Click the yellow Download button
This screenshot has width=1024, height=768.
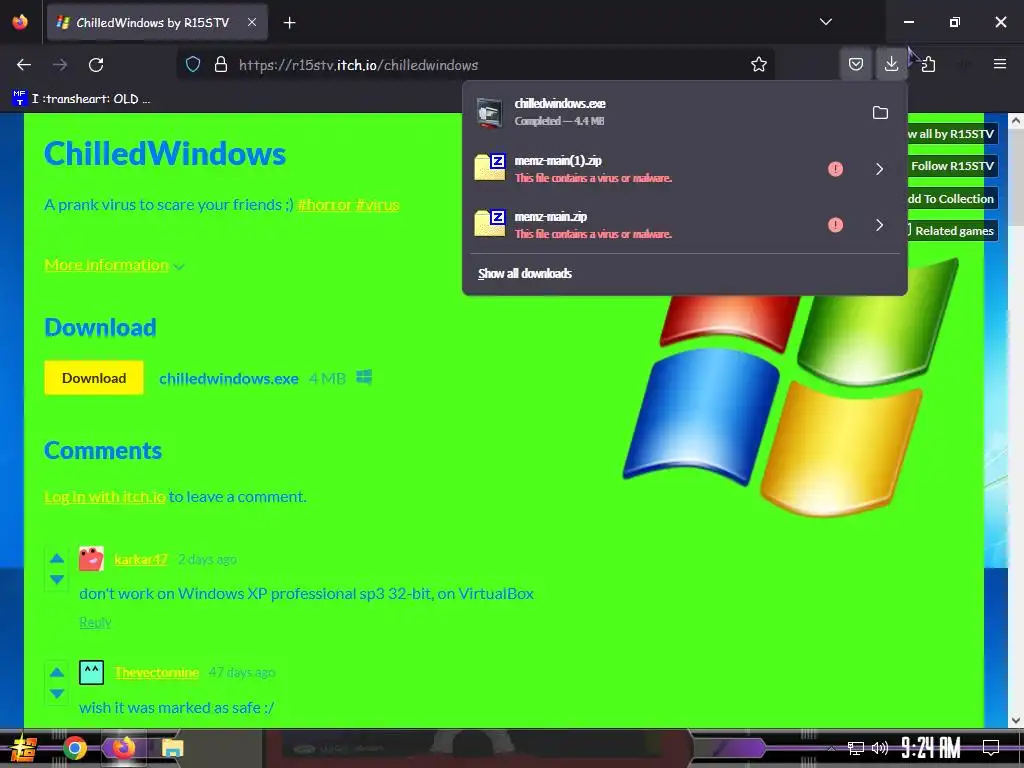pos(93,378)
